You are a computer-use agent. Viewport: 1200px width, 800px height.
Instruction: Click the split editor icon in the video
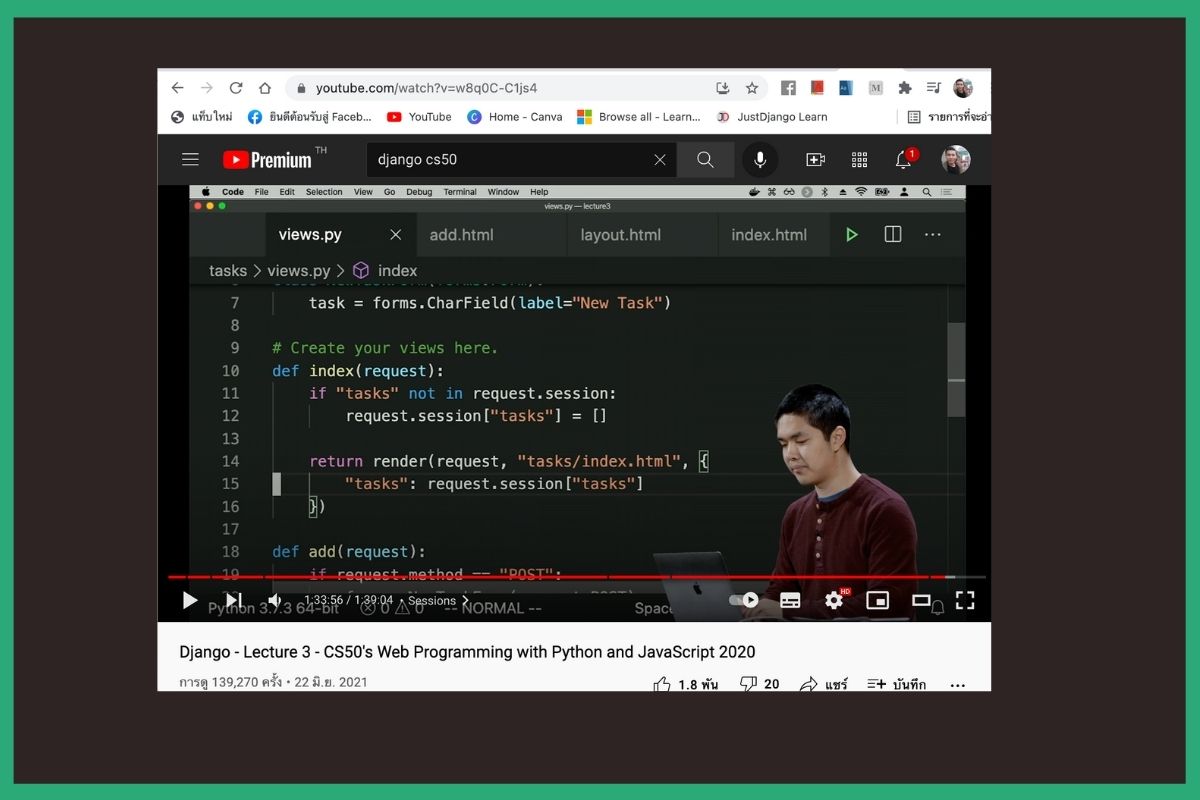pyautogui.click(x=893, y=234)
